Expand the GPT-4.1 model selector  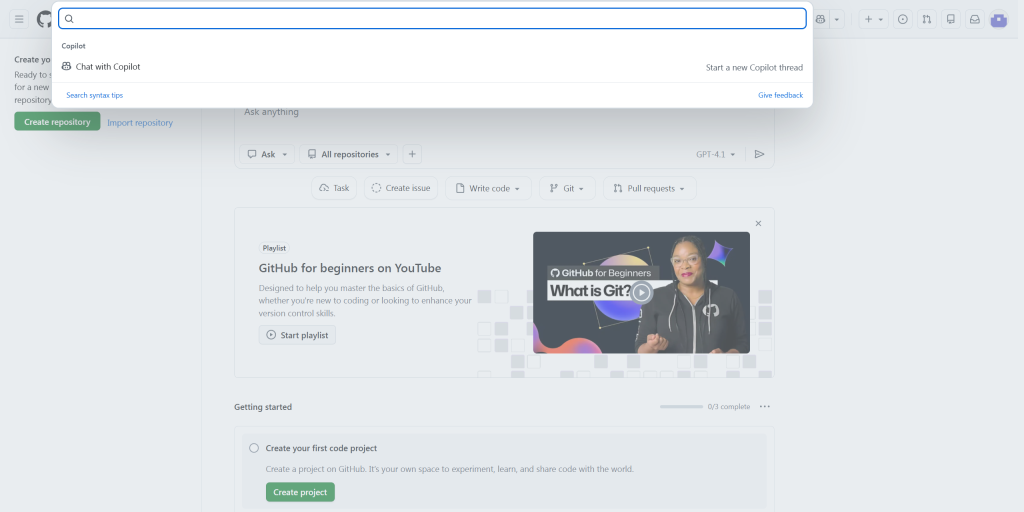click(715, 154)
